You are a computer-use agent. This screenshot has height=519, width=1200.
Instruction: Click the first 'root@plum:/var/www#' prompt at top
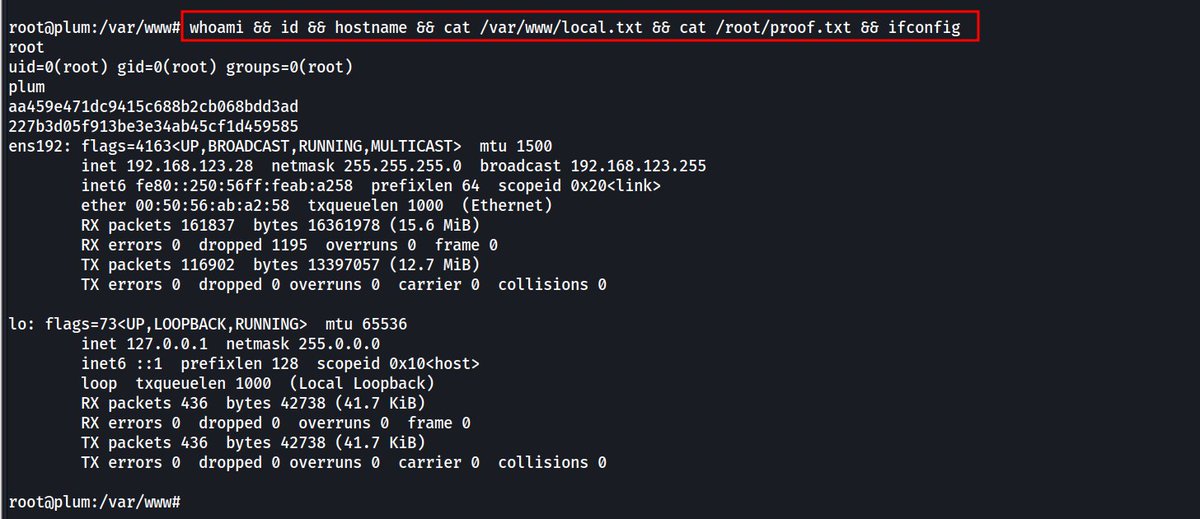pos(93,27)
